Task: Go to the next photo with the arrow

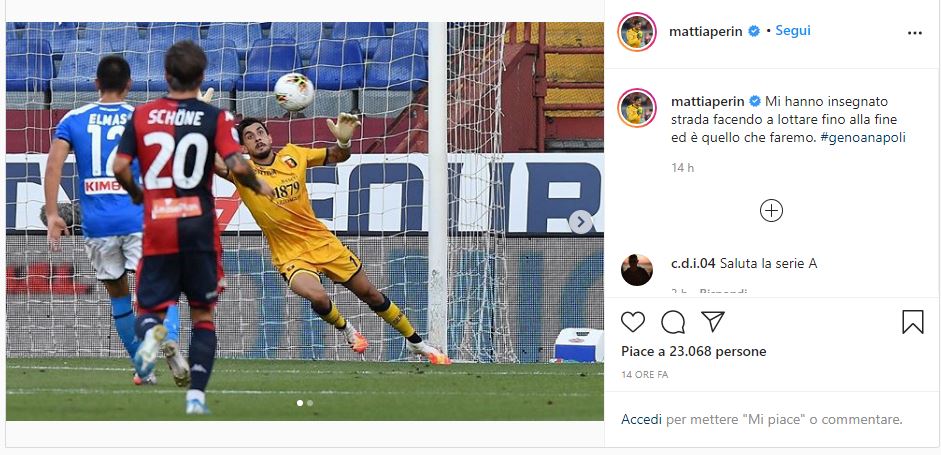Action: click(580, 222)
